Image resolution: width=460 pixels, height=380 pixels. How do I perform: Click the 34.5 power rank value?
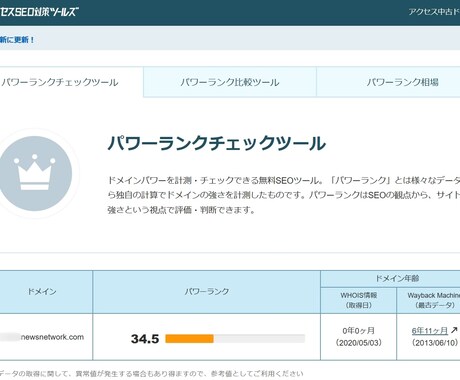click(145, 339)
